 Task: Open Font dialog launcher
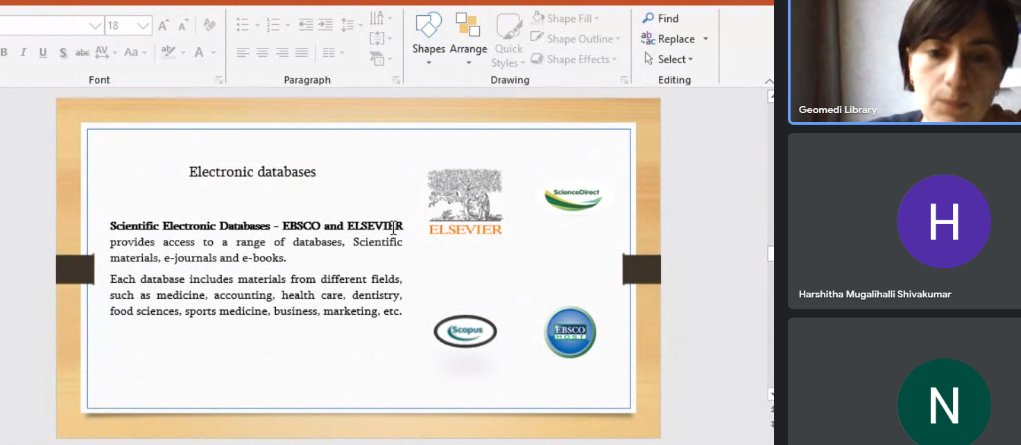click(219, 80)
